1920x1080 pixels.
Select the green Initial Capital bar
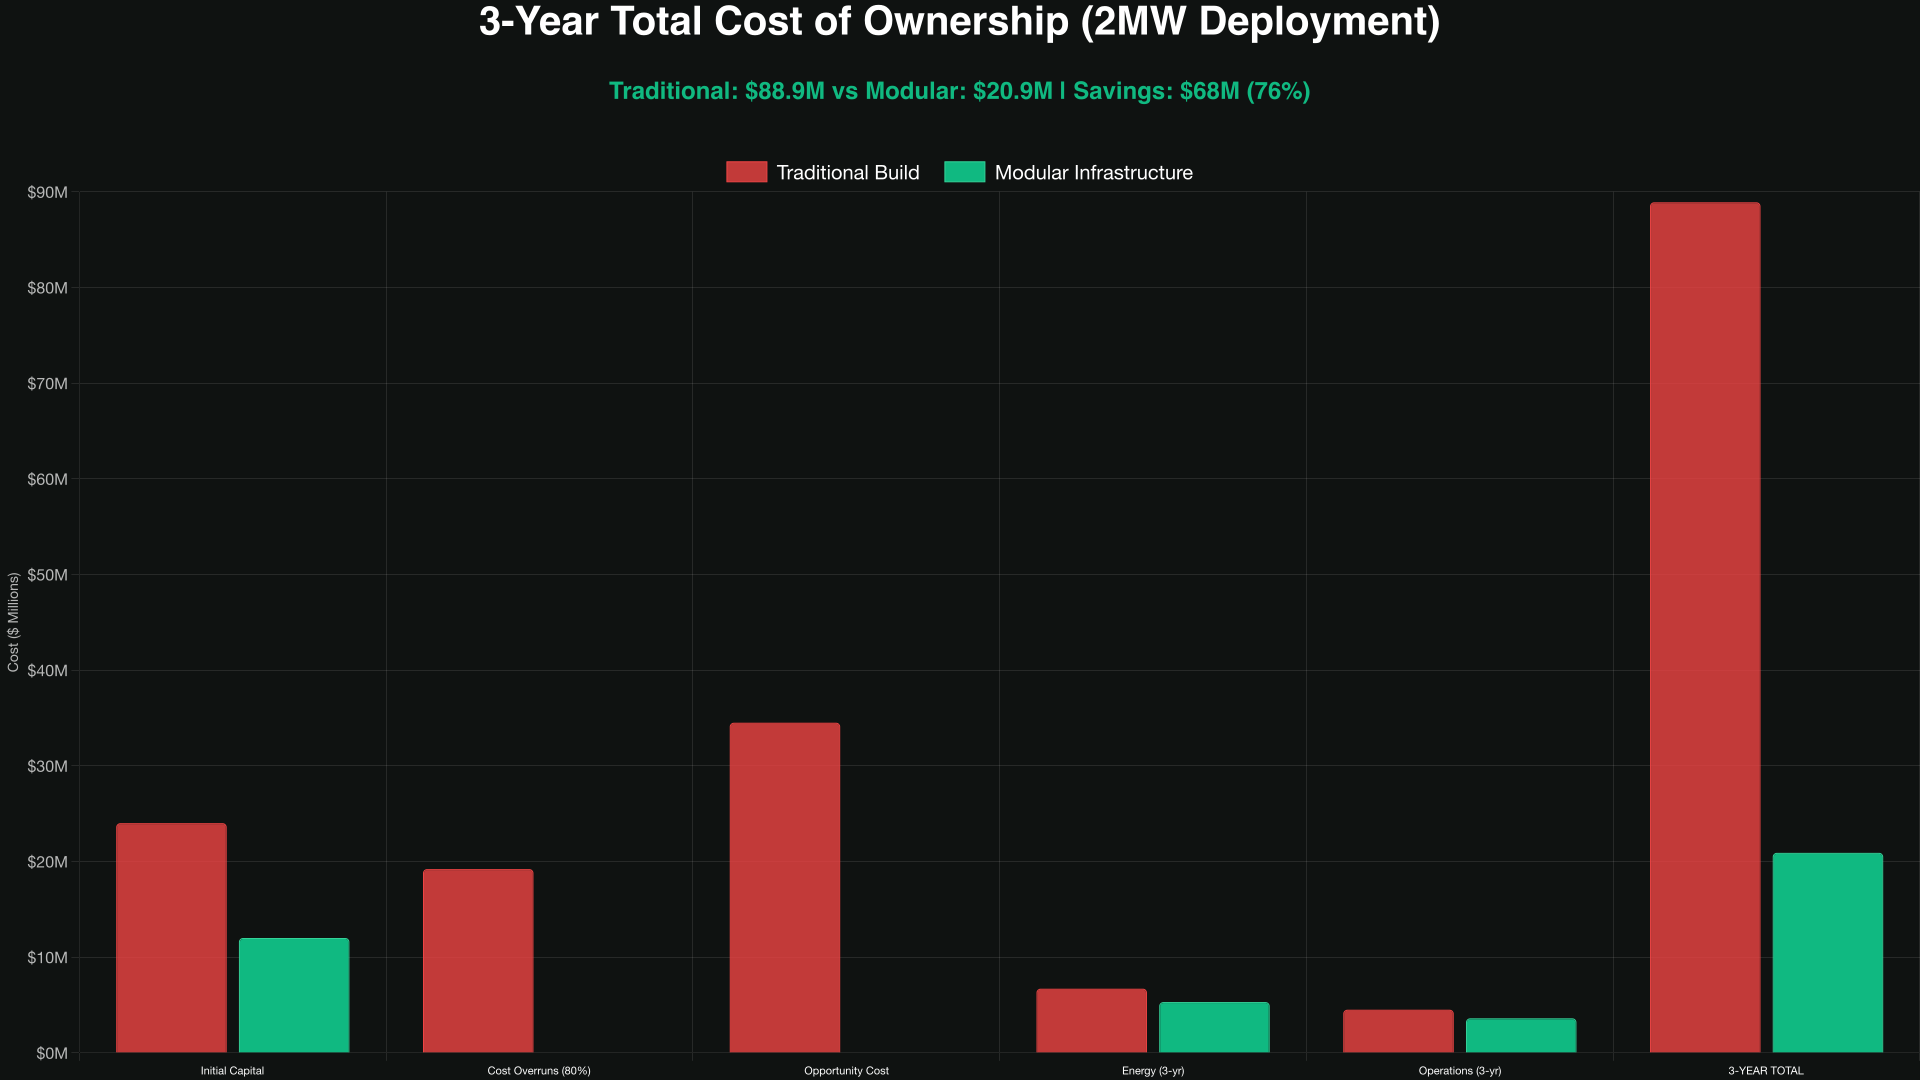pyautogui.click(x=294, y=995)
